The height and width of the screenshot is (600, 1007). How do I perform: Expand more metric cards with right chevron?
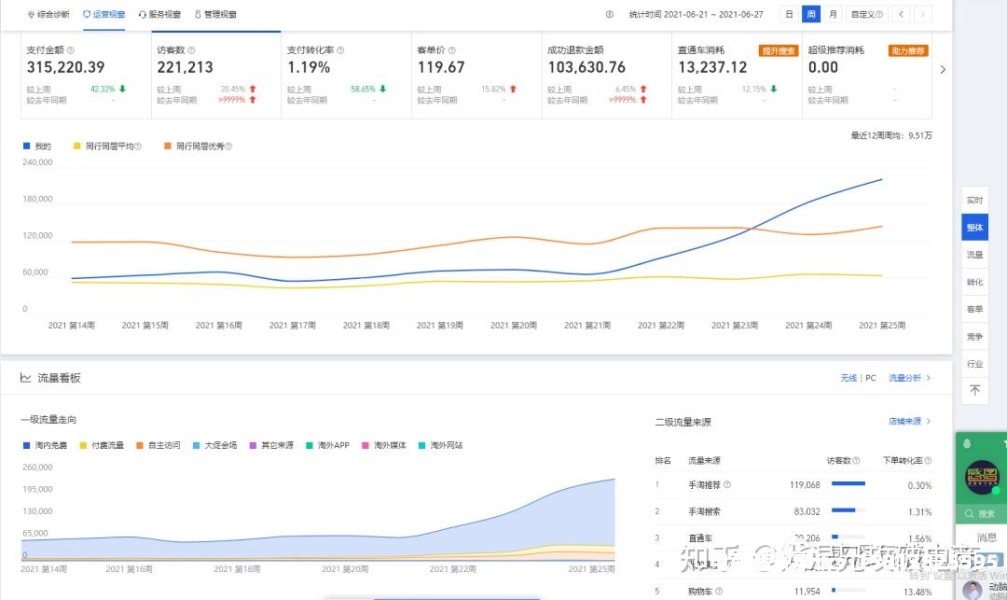click(942, 69)
